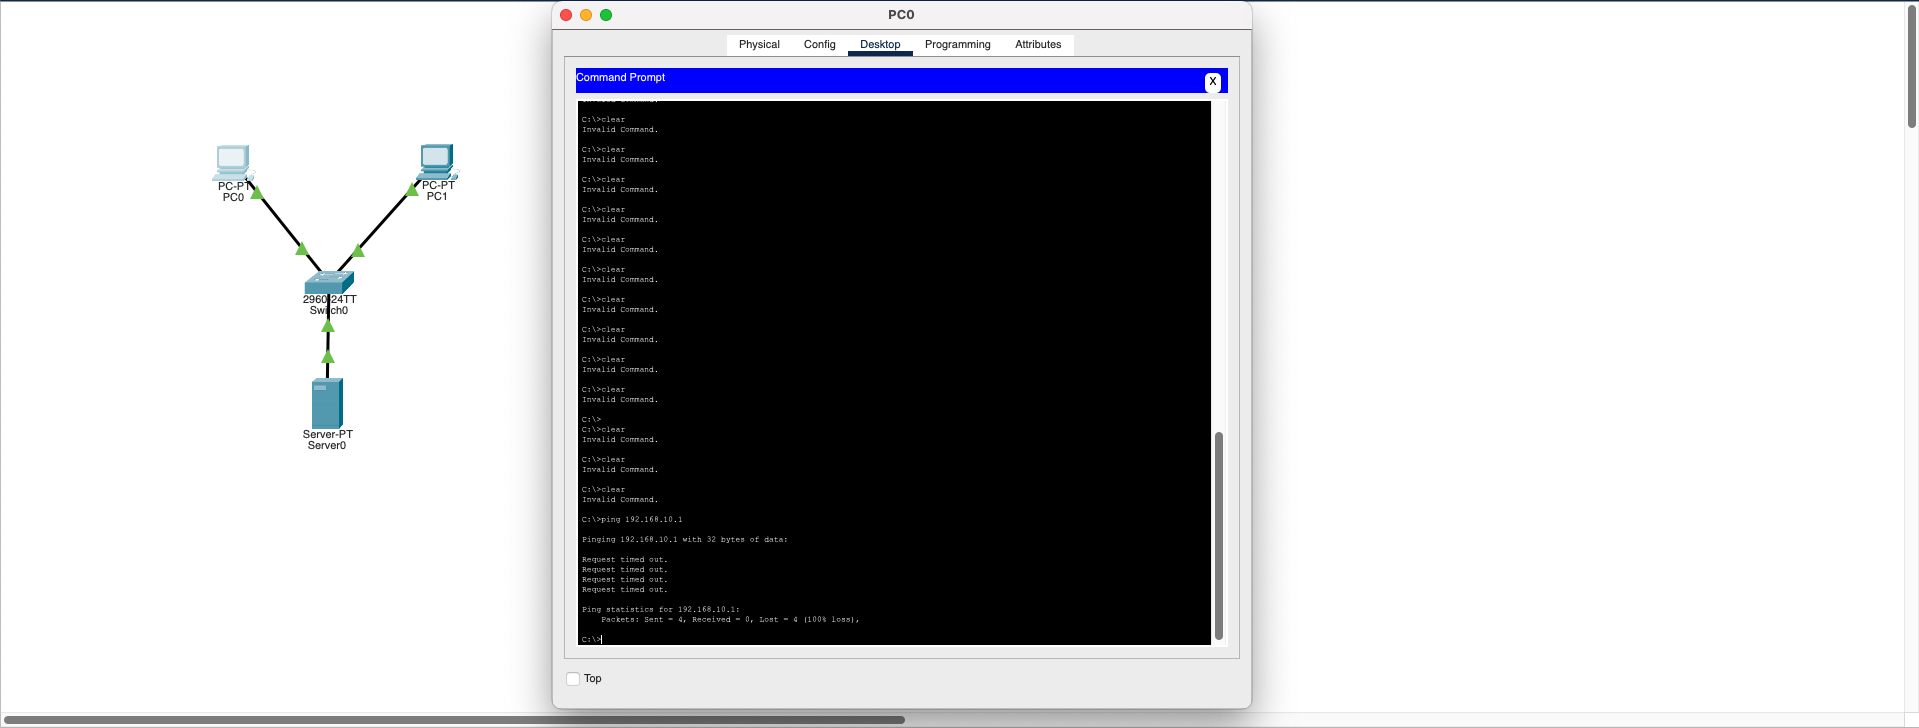Select the PC1 computer icon in the topology

(x=438, y=161)
